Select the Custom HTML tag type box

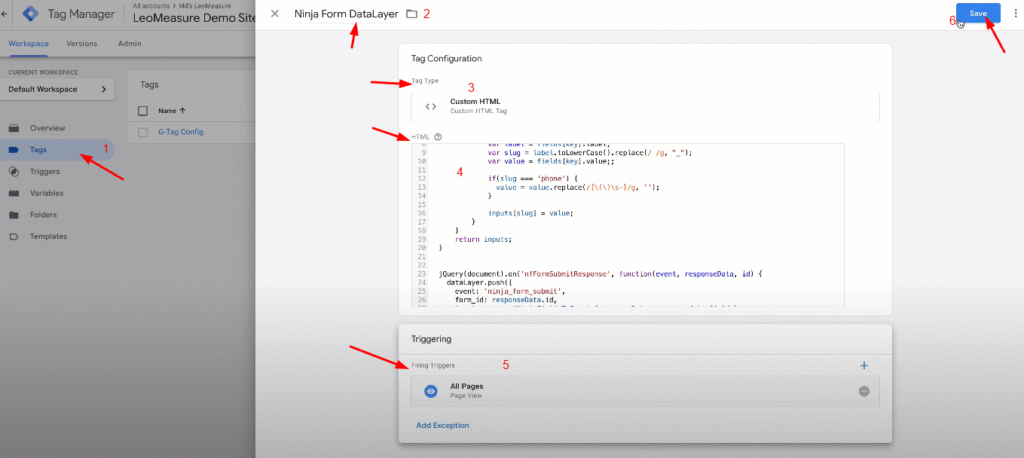pos(645,106)
